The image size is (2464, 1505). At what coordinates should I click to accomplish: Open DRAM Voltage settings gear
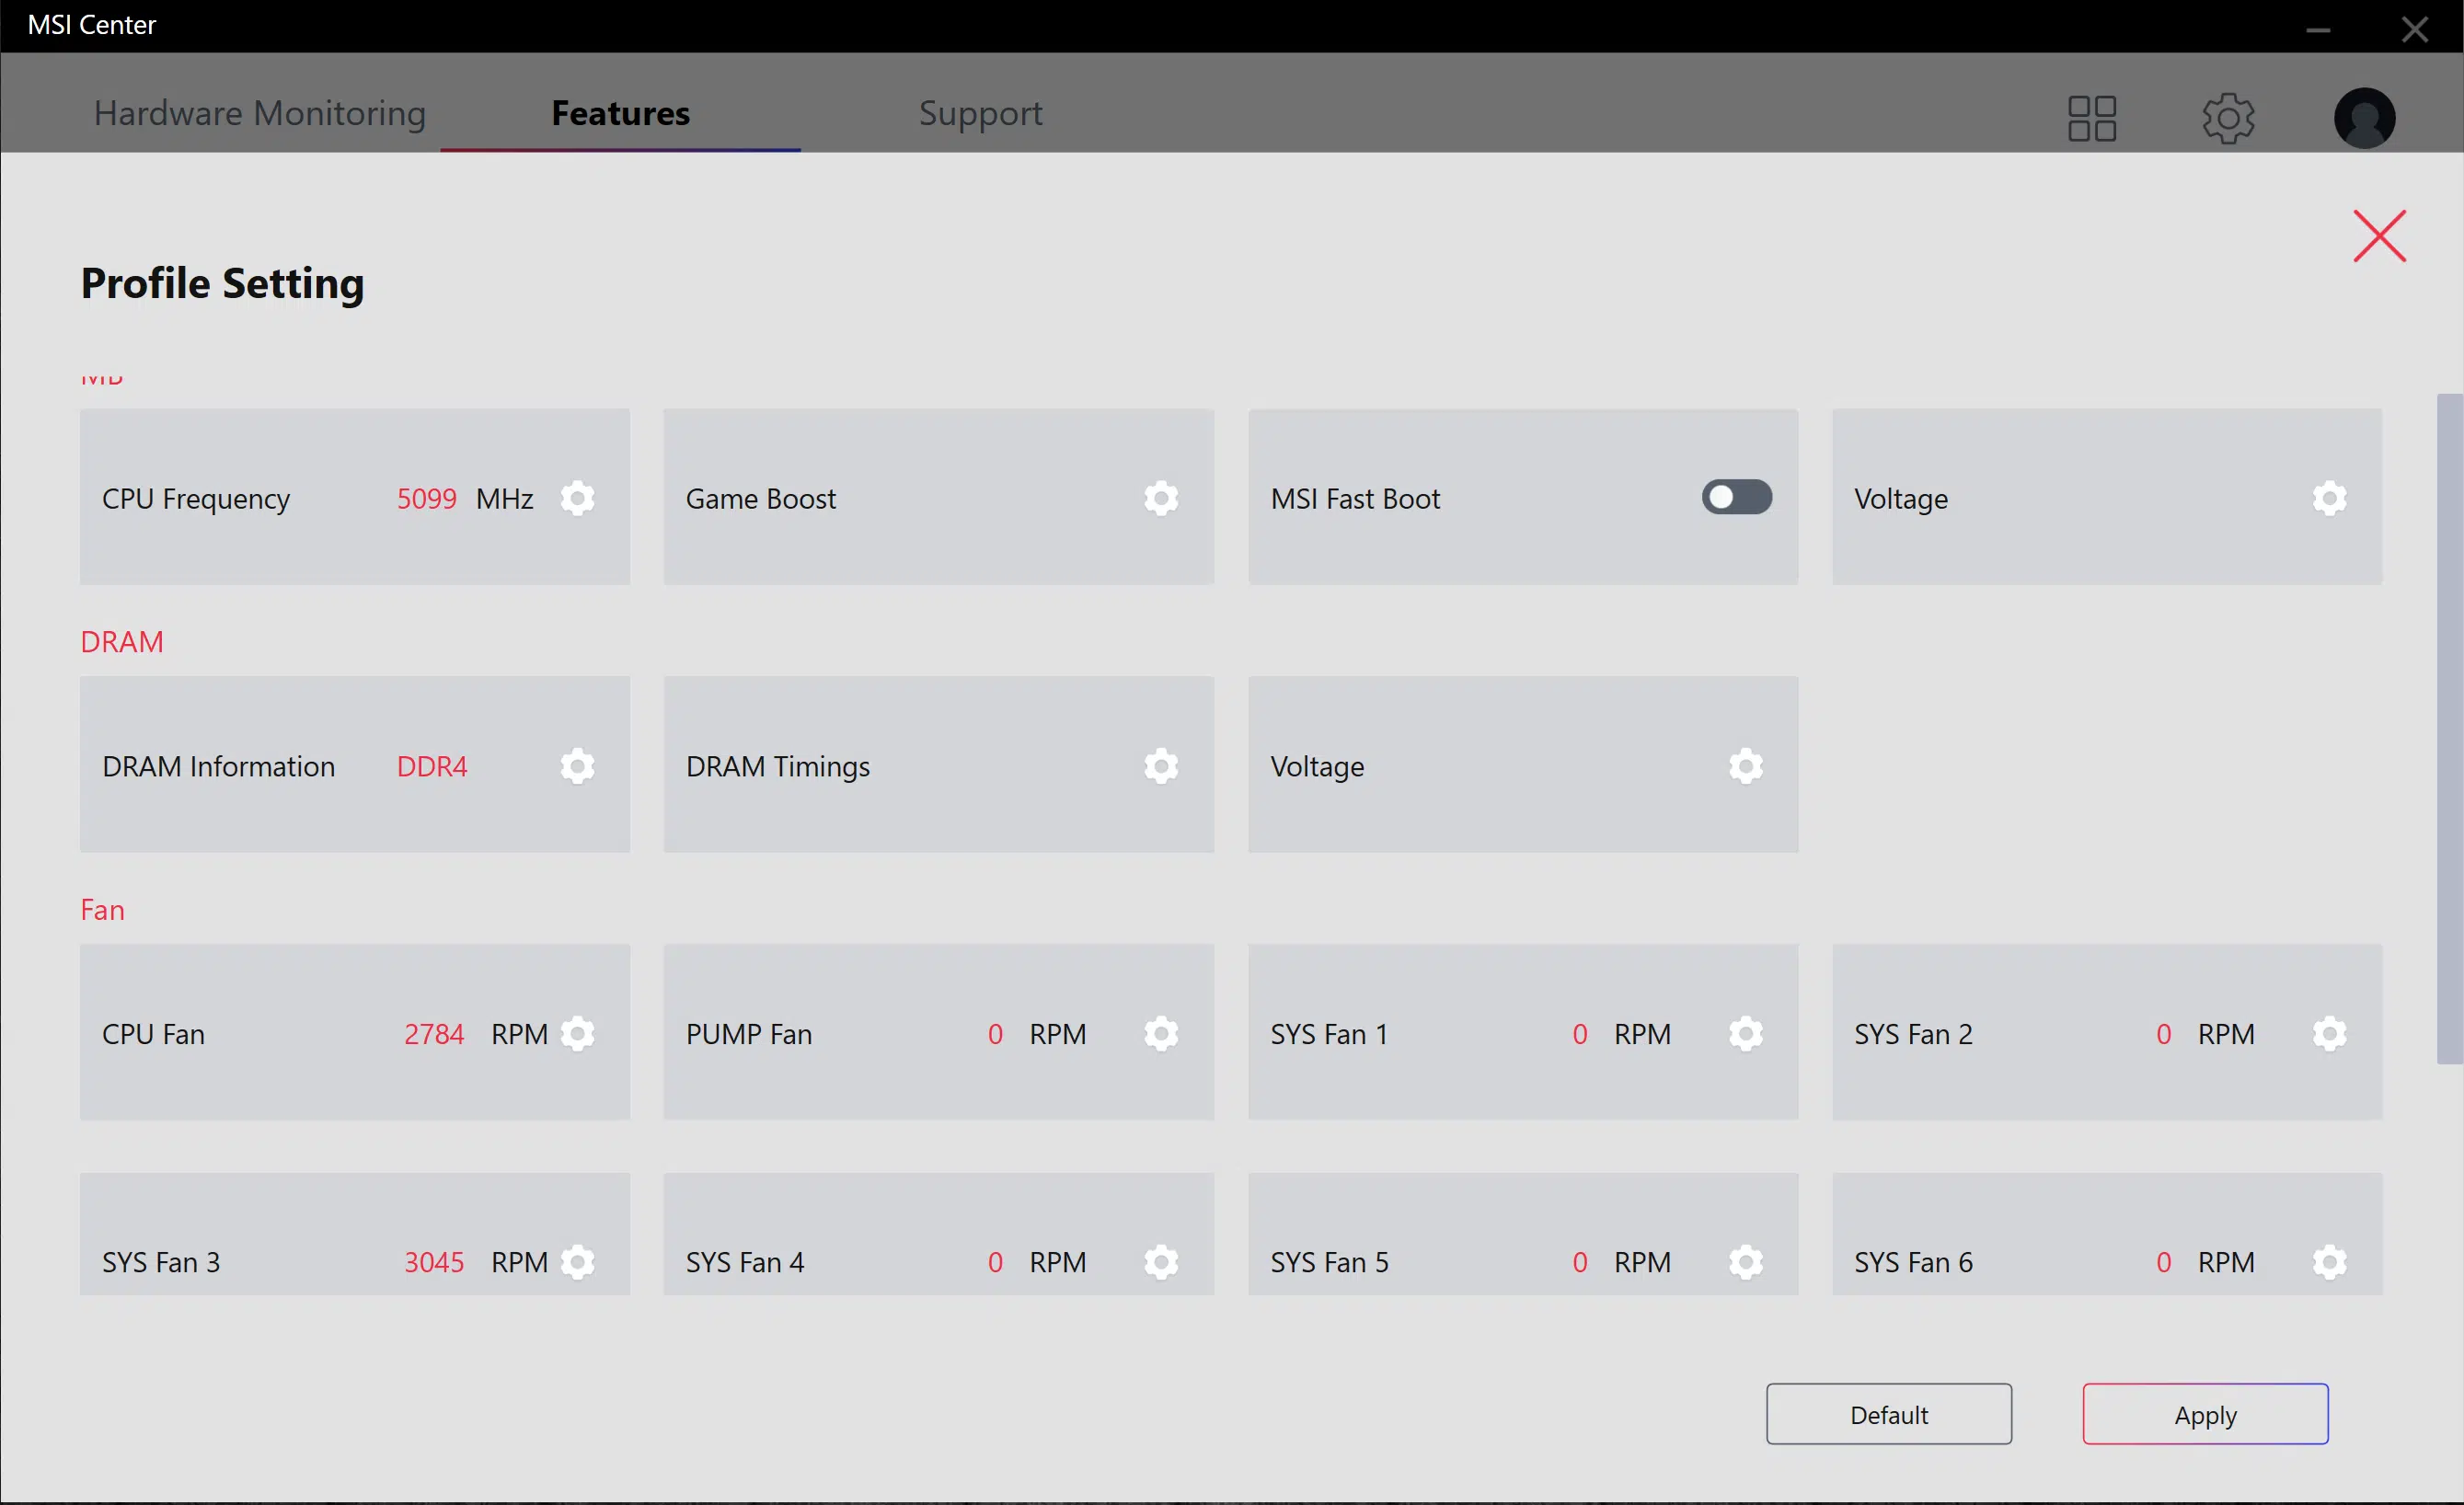[x=1746, y=766]
